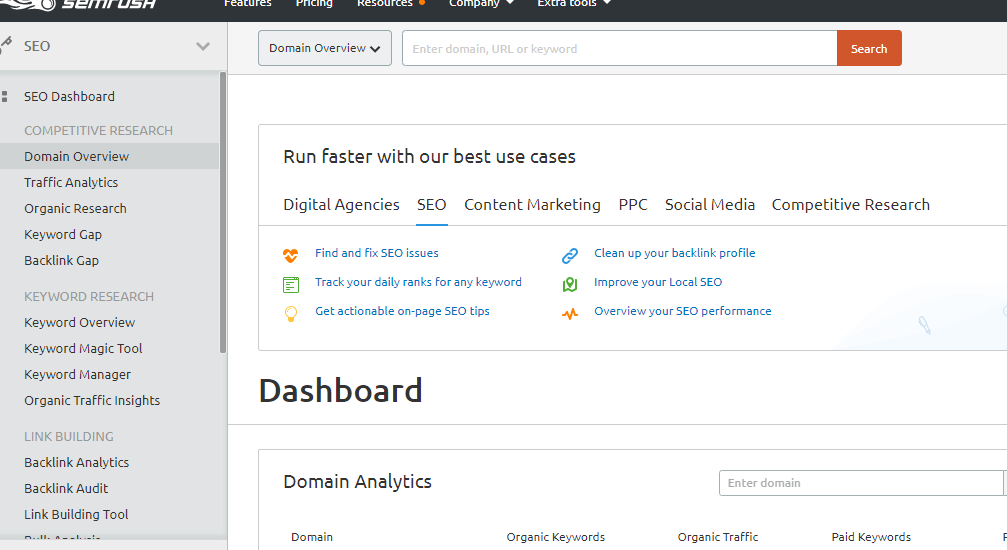This screenshot has width=1007, height=550.
Task: Click the Organic Keywords column header
Action: click(556, 537)
